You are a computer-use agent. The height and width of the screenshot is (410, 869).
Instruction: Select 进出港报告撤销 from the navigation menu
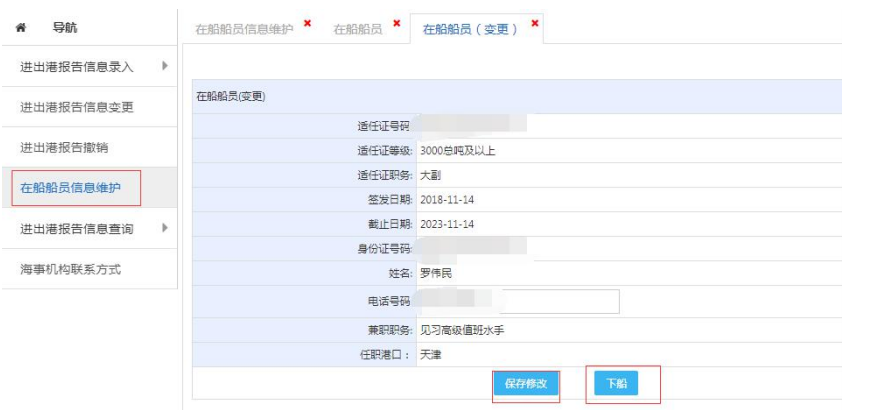point(64,148)
